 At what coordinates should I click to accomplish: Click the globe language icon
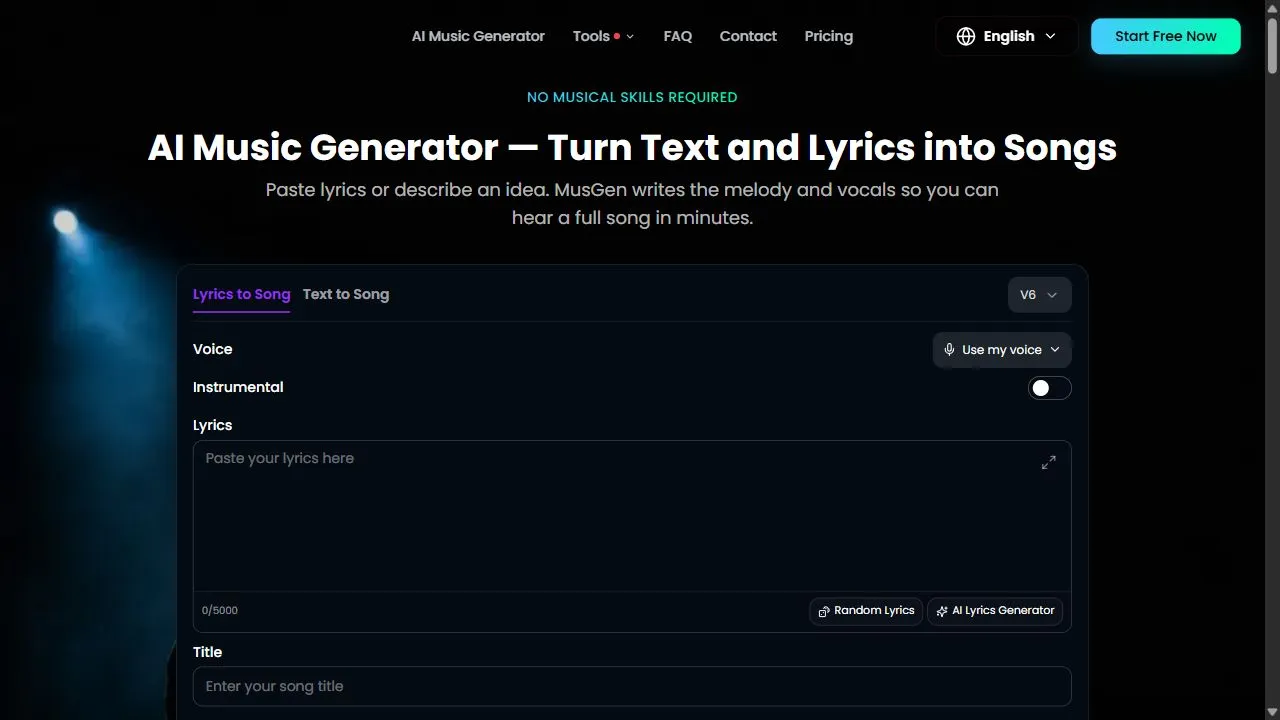pyautogui.click(x=966, y=36)
